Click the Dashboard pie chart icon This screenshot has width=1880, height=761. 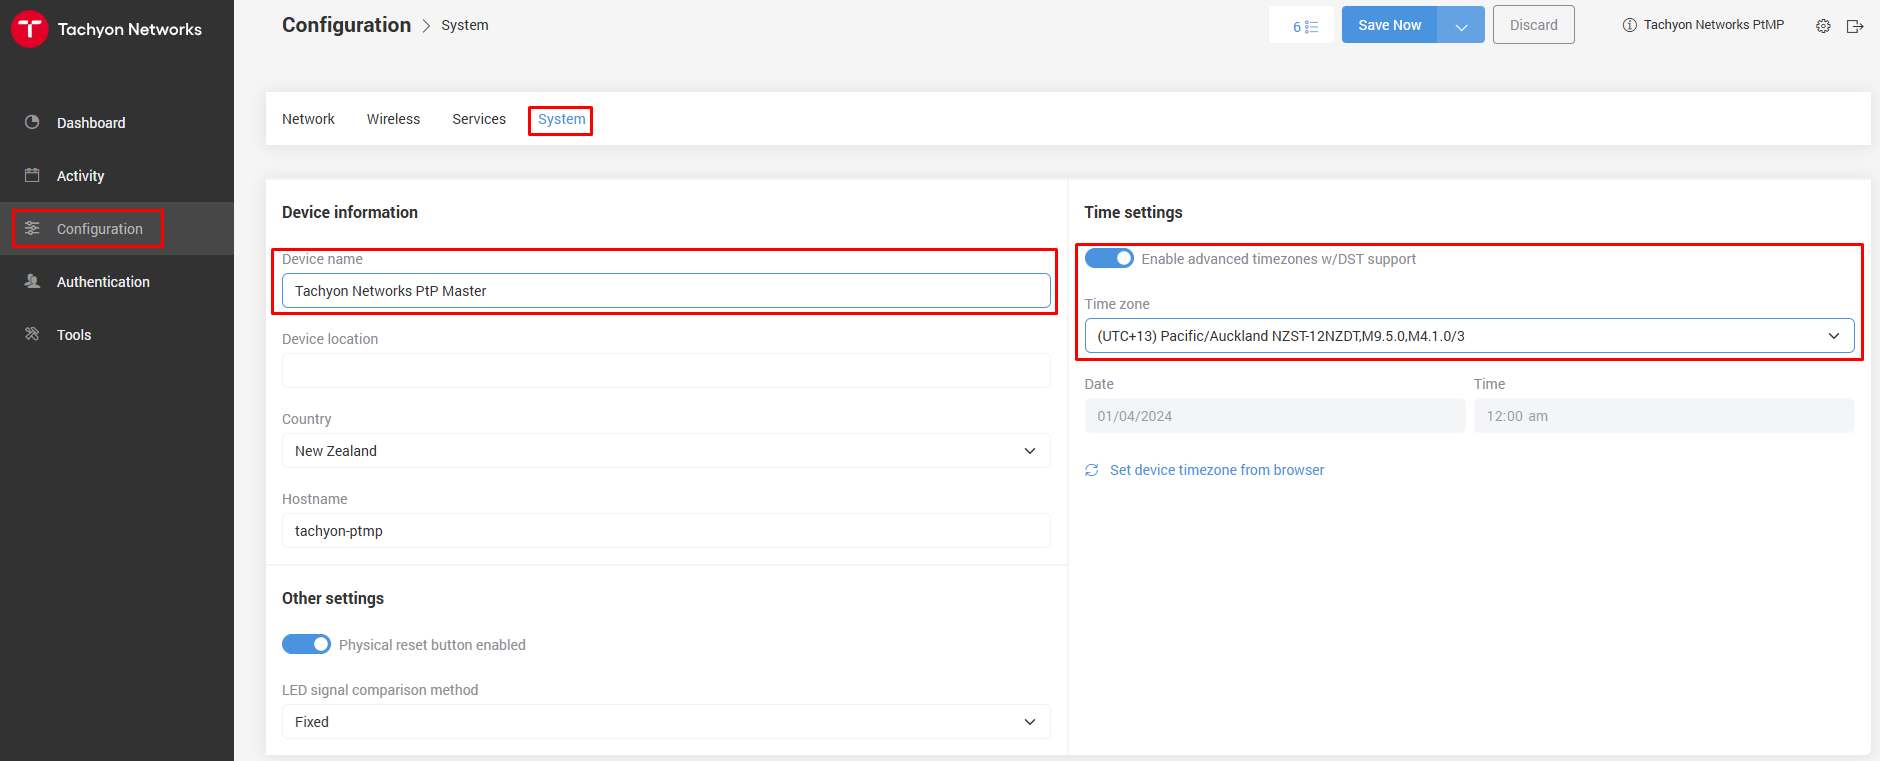tap(32, 122)
